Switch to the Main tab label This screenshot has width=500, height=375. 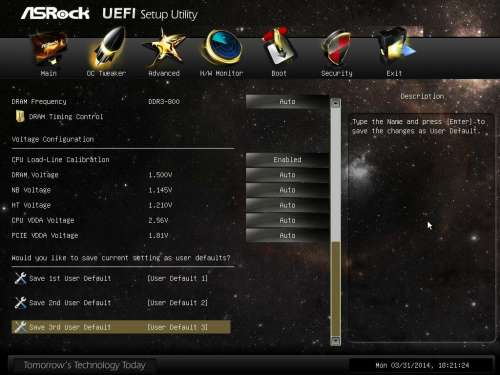coord(49,73)
